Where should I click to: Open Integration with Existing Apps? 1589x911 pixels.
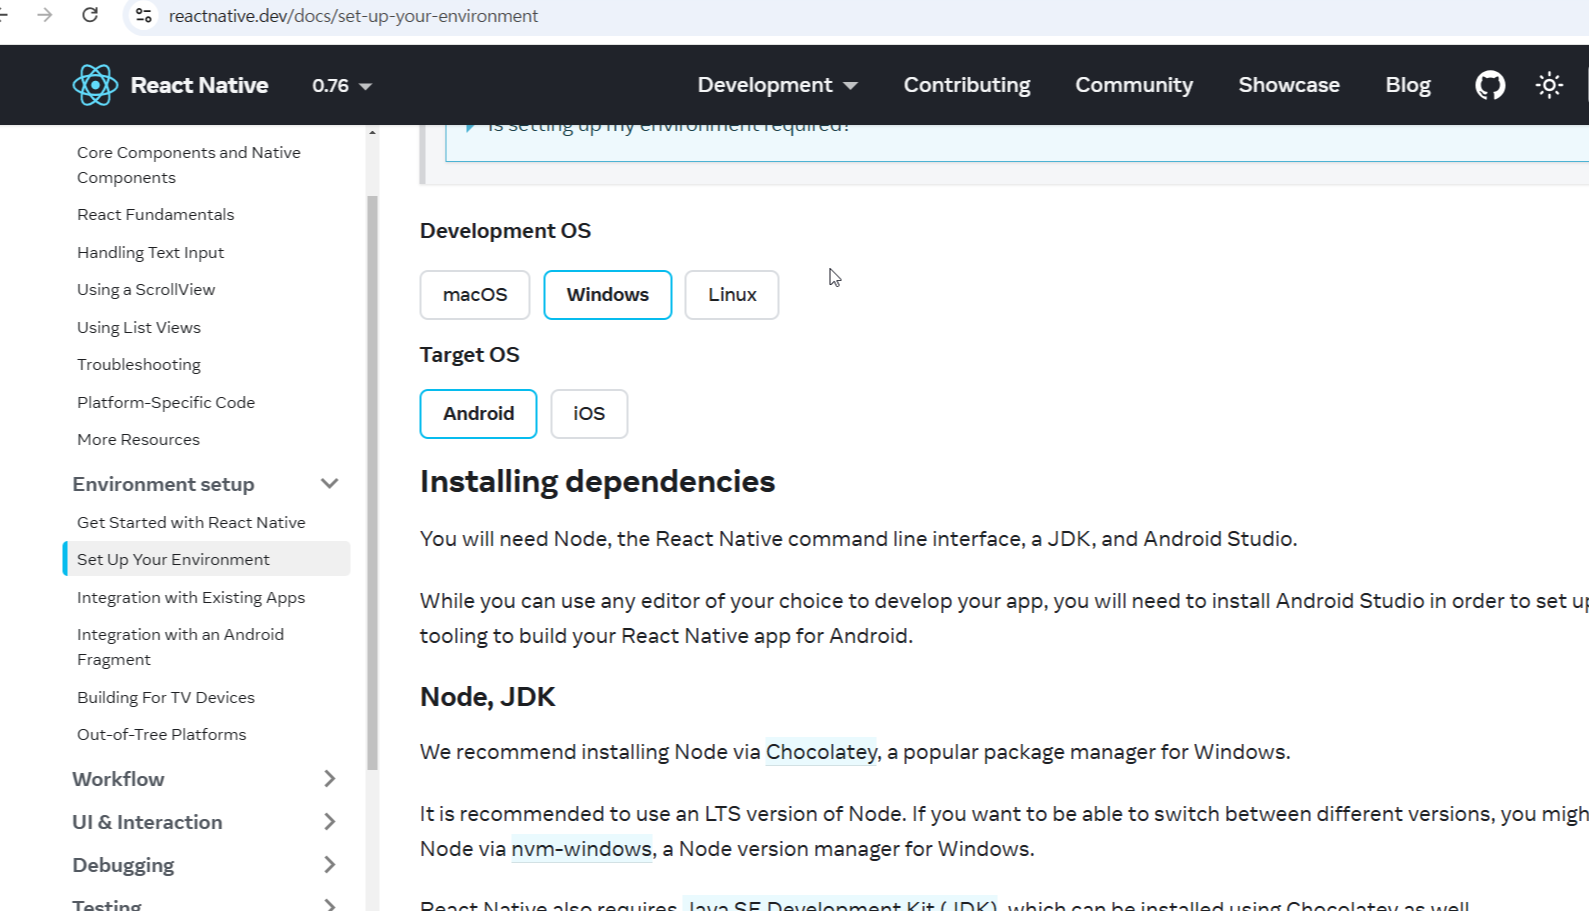[x=191, y=598]
